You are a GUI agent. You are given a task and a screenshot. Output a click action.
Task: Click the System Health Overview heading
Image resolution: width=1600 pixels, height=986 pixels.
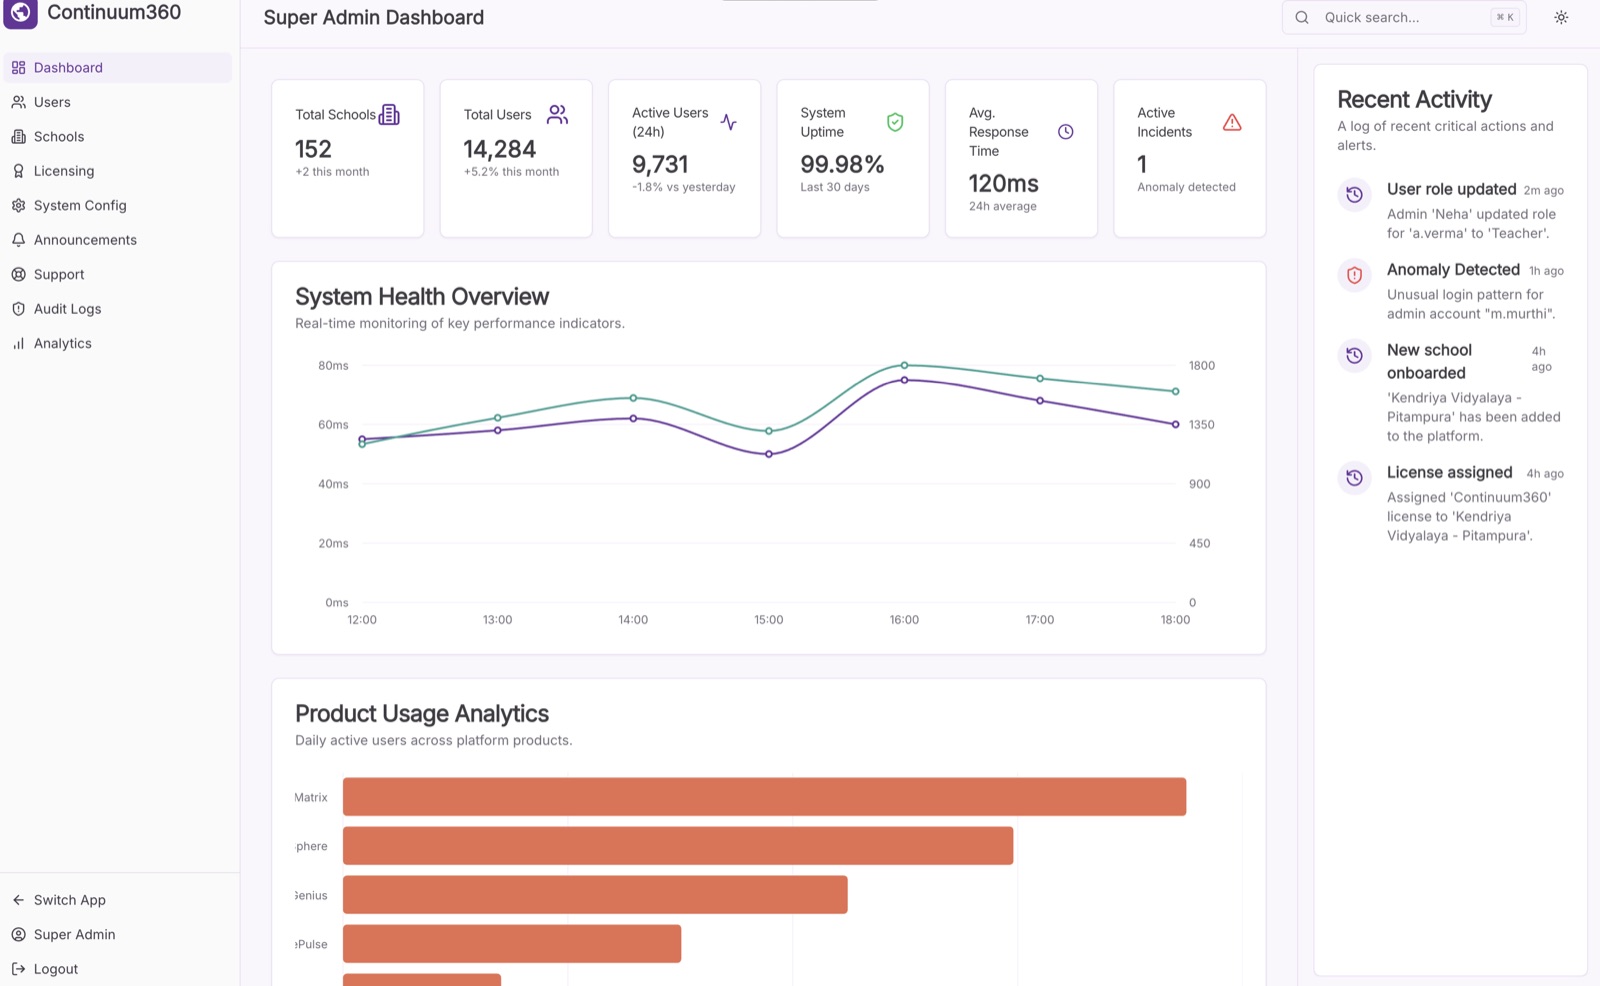pyautogui.click(x=422, y=297)
